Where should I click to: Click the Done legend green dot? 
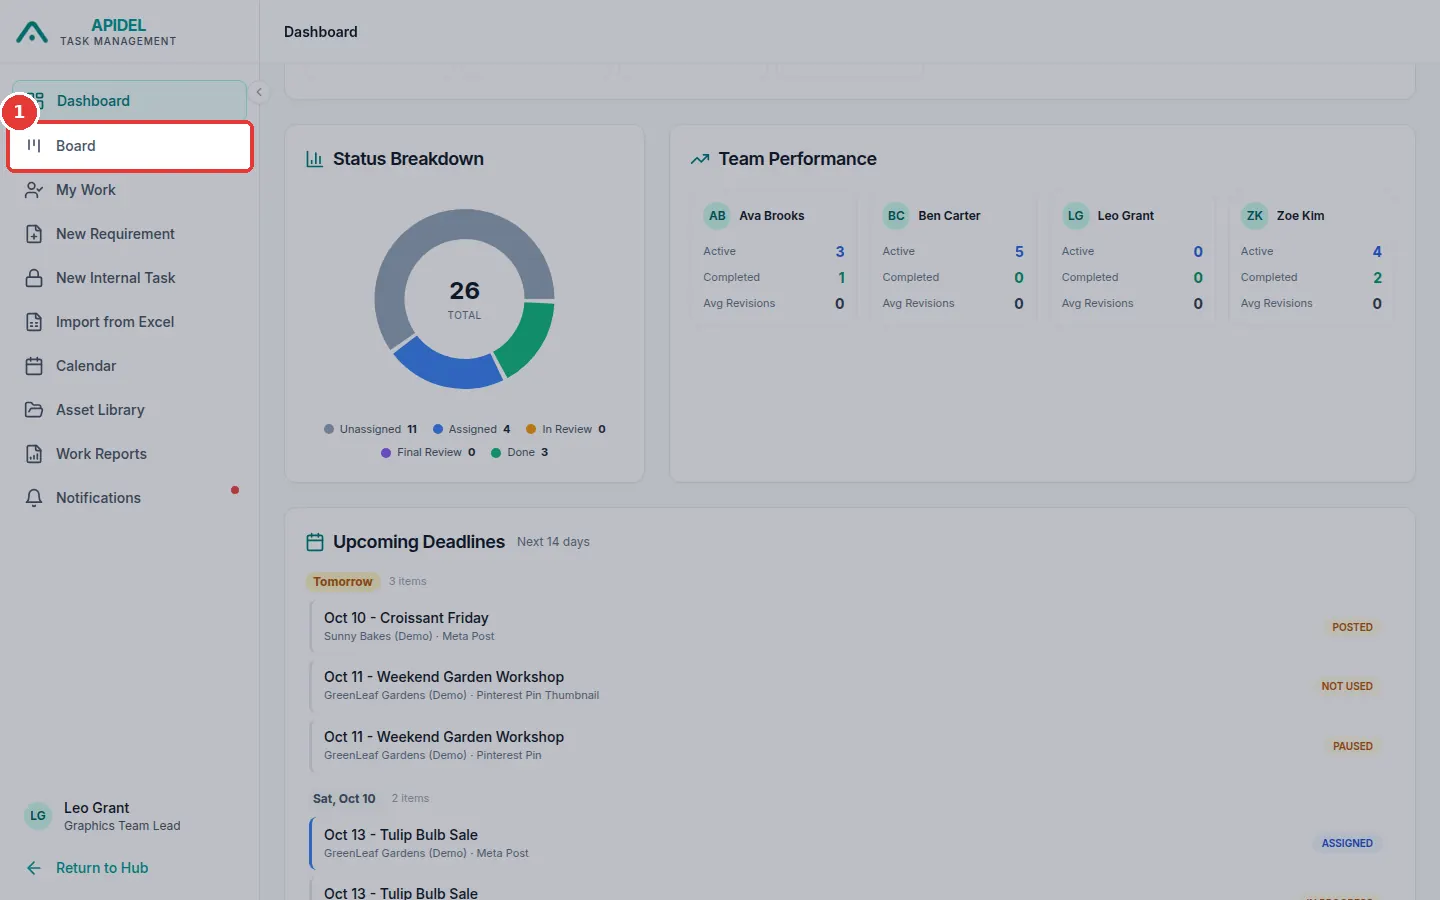pos(496,452)
